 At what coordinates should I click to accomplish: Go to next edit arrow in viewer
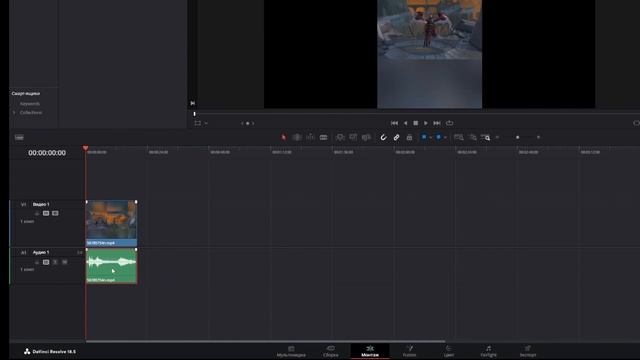253,123
